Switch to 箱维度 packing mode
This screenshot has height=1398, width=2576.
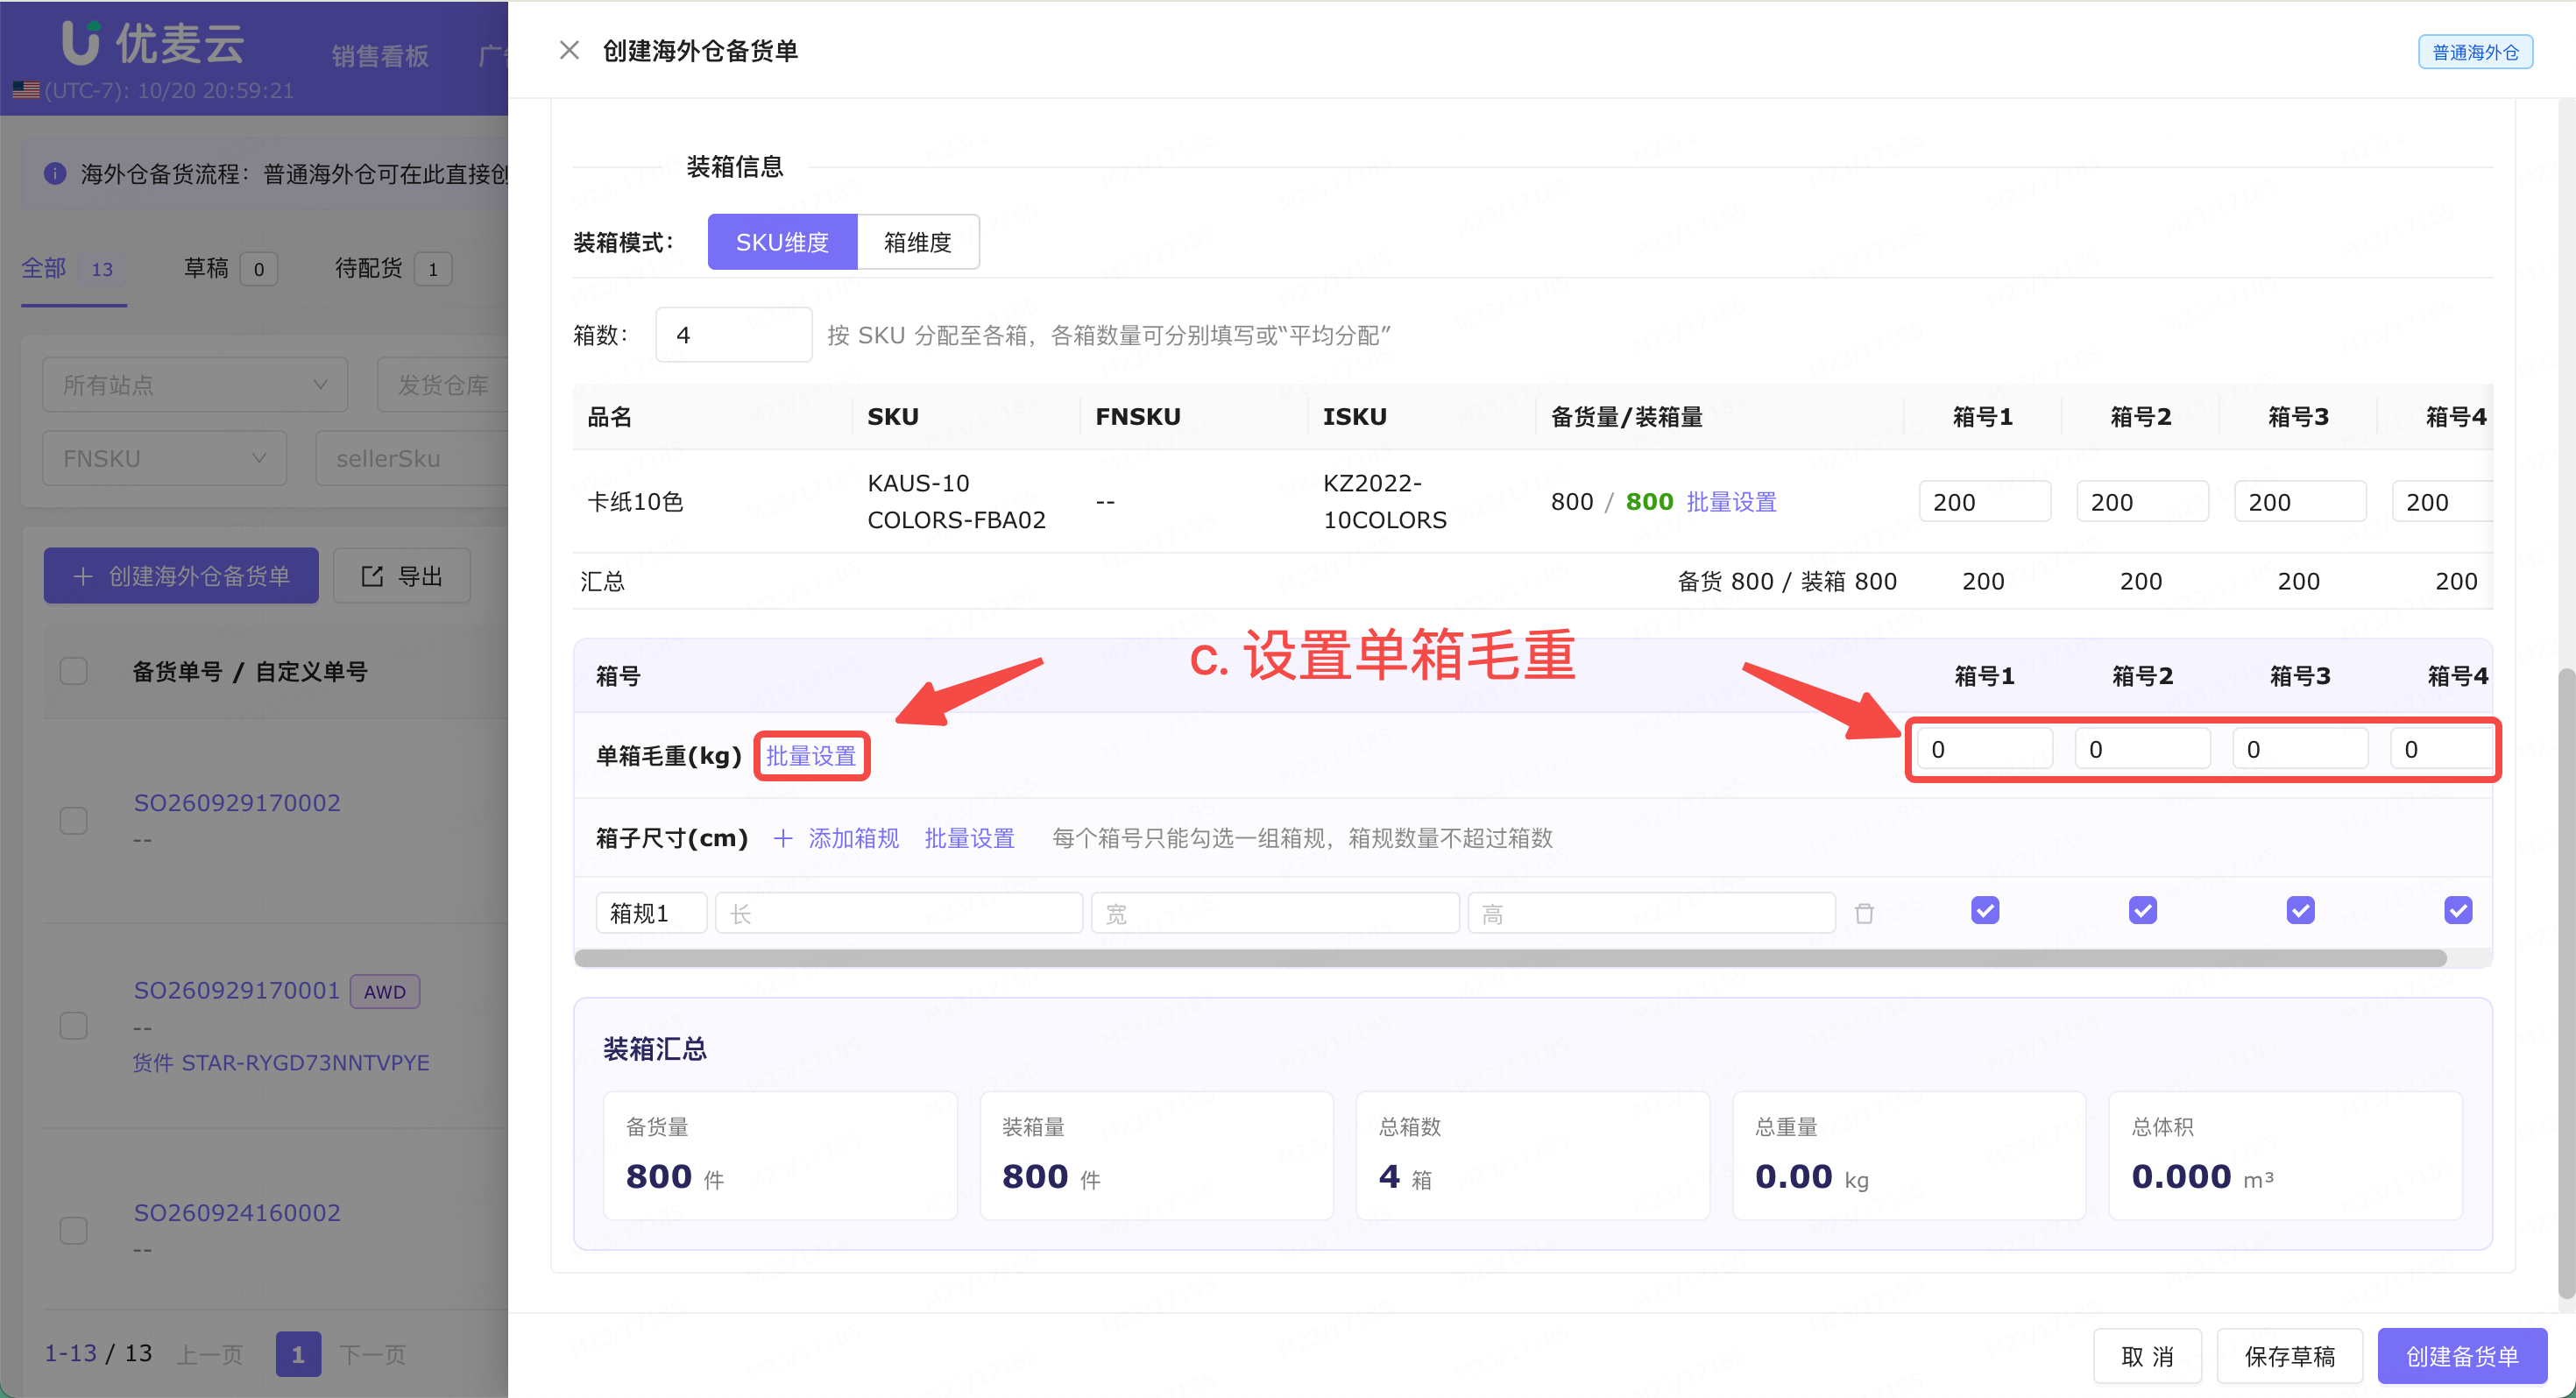(x=918, y=242)
